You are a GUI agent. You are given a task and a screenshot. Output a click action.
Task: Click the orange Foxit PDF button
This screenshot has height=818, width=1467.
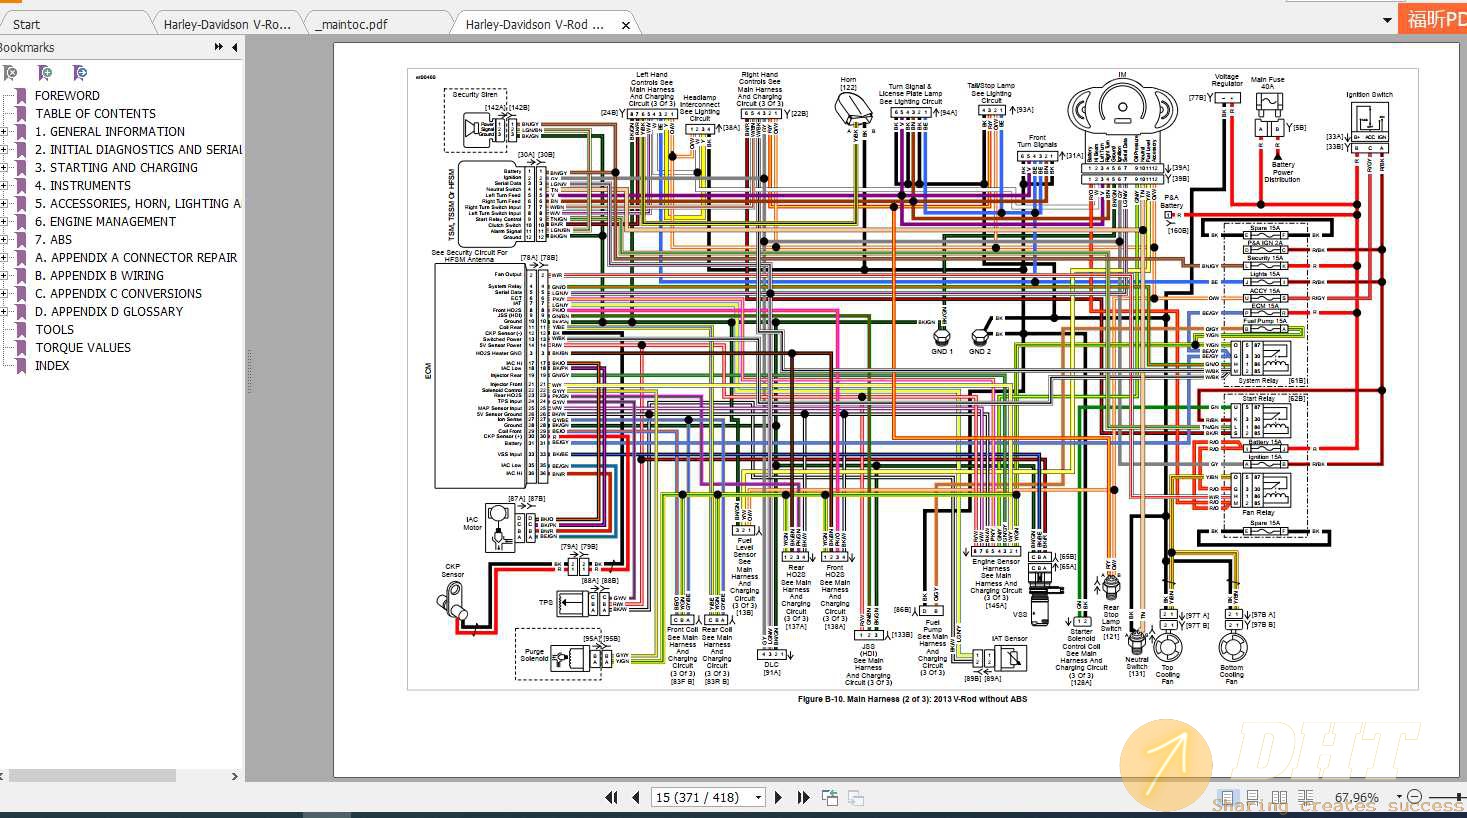point(1432,17)
